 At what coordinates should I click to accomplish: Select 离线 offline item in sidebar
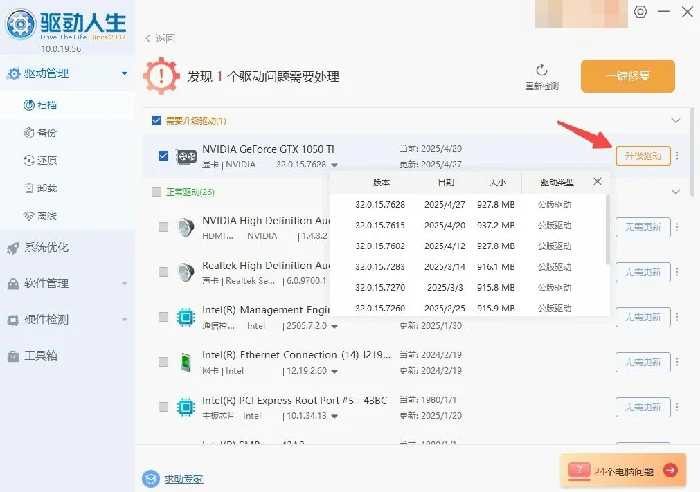coord(40,216)
